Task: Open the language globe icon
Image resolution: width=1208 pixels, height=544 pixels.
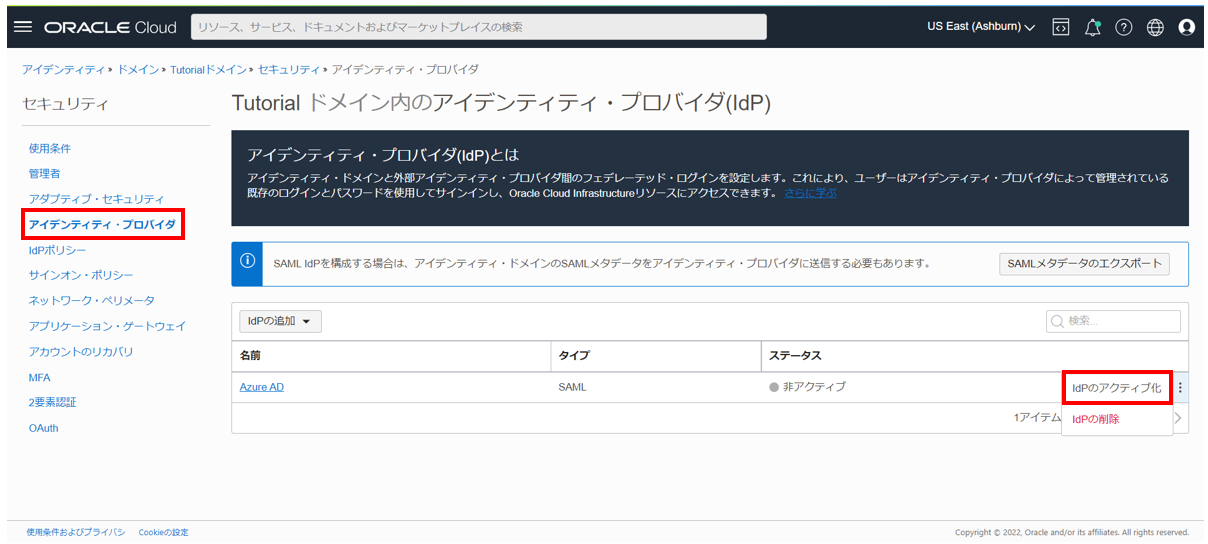Action: (1155, 27)
